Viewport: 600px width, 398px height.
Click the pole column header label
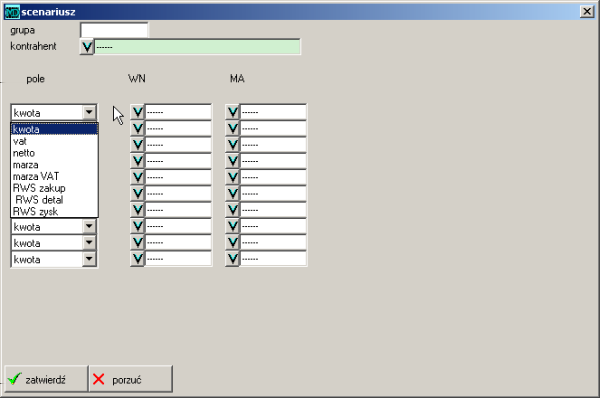pos(36,79)
